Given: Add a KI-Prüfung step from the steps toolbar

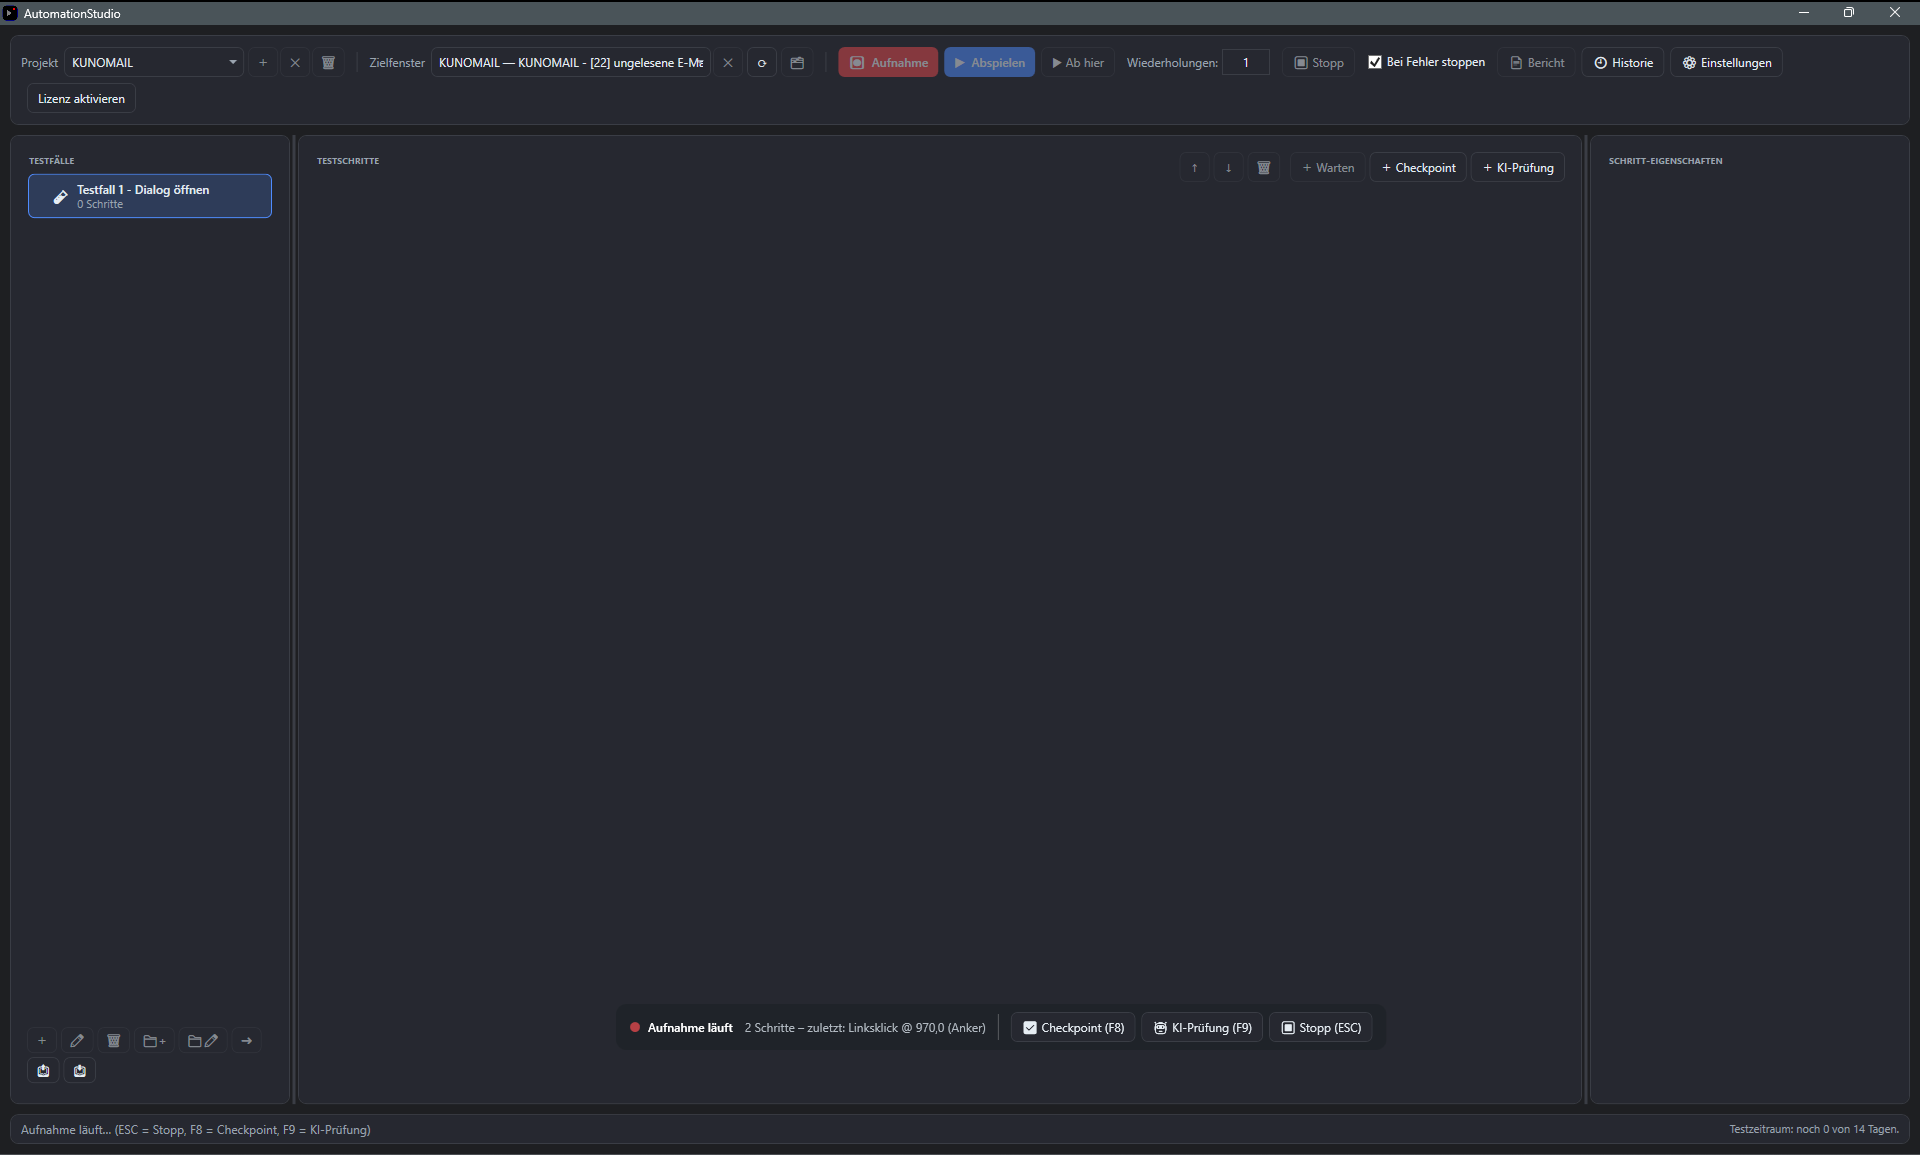Looking at the screenshot, I should (x=1518, y=168).
